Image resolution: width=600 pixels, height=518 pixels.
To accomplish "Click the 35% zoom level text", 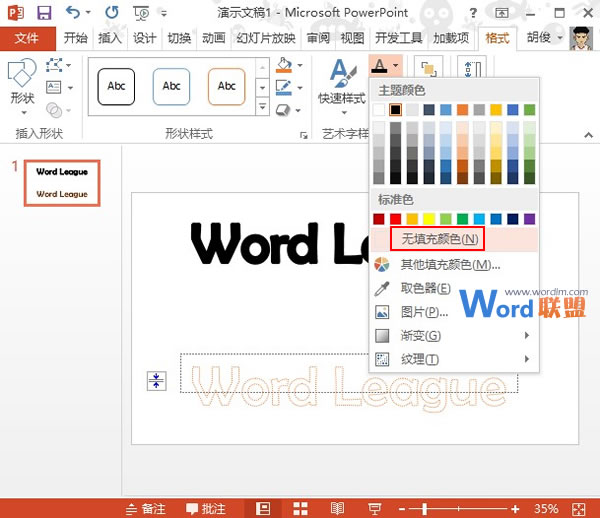I will (546, 509).
